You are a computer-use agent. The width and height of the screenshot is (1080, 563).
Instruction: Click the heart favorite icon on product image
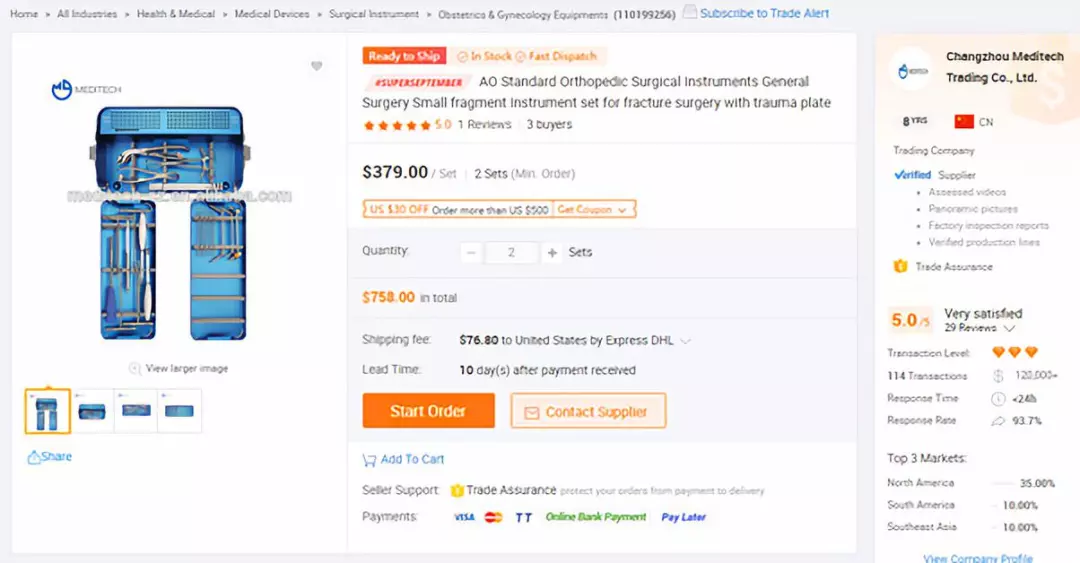[x=317, y=66]
